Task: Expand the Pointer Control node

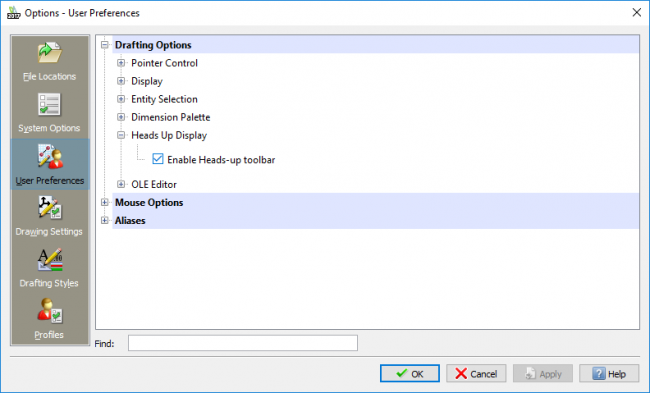Action: pyautogui.click(x=121, y=63)
